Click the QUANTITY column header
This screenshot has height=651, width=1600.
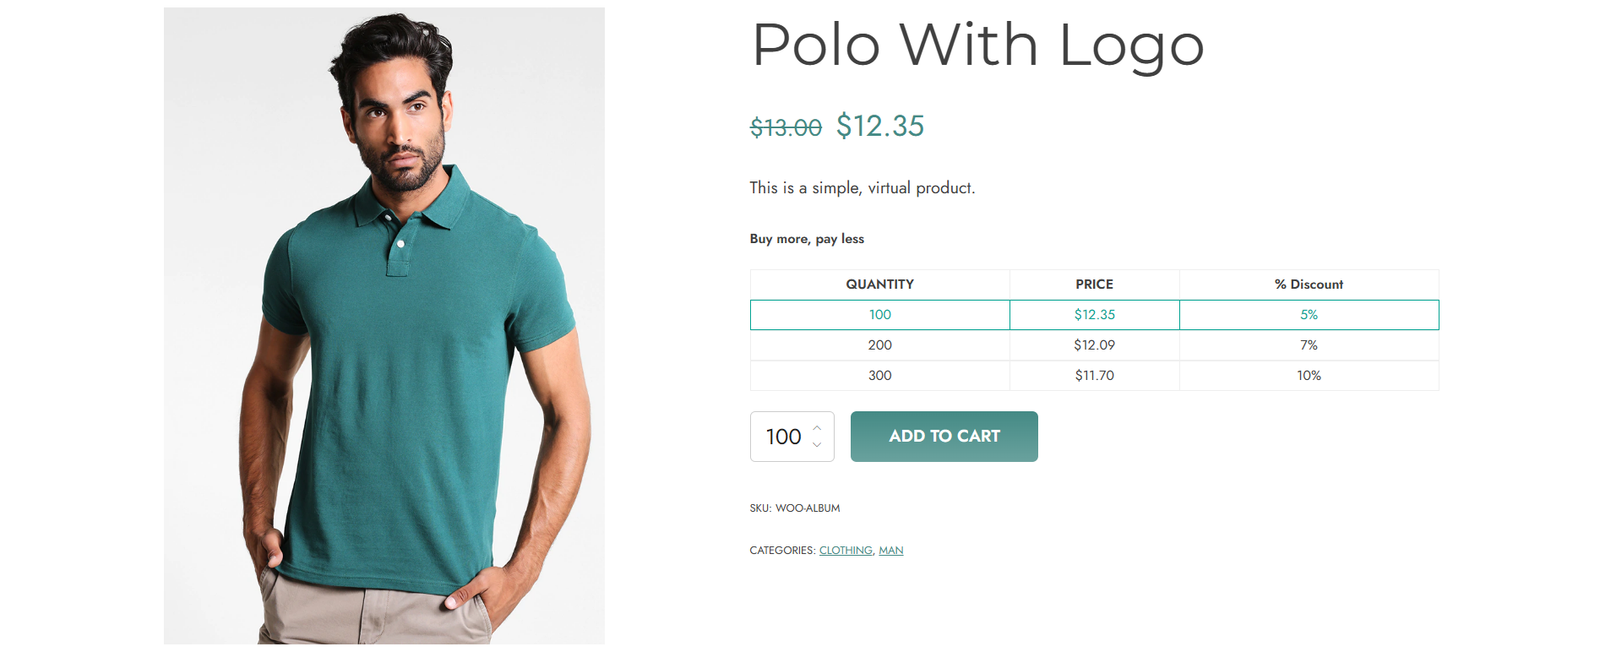[x=880, y=284]
